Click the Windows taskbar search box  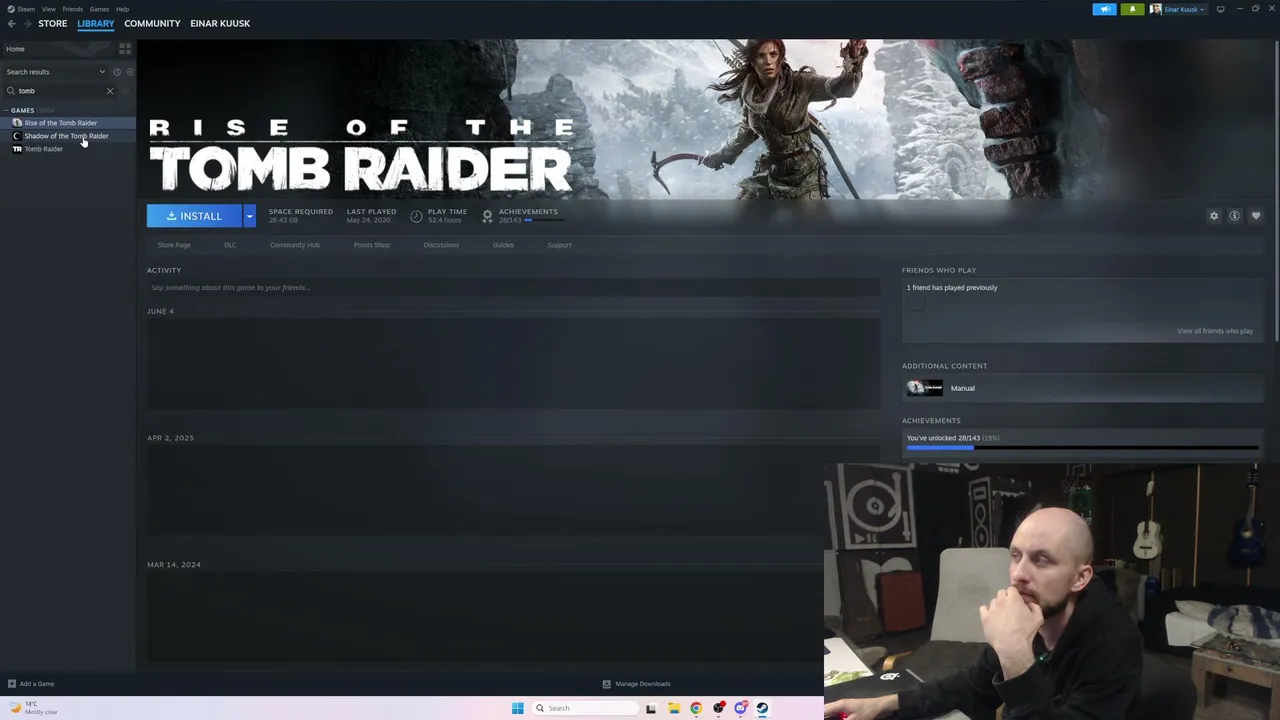click(x=585, y=708)
